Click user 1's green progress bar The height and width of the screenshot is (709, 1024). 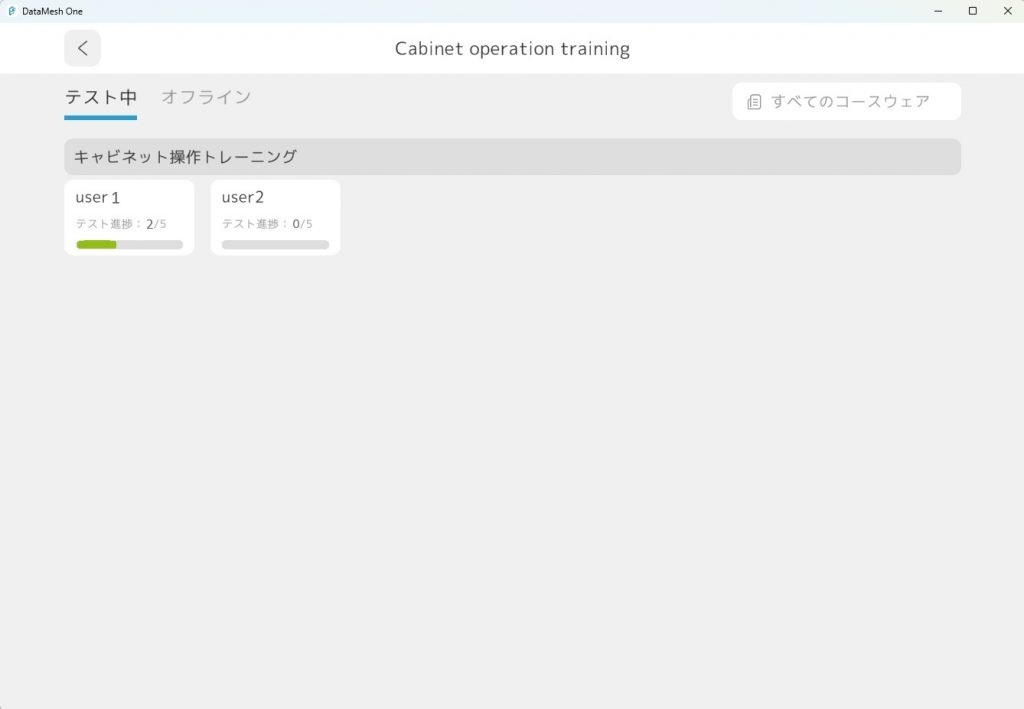97,244
